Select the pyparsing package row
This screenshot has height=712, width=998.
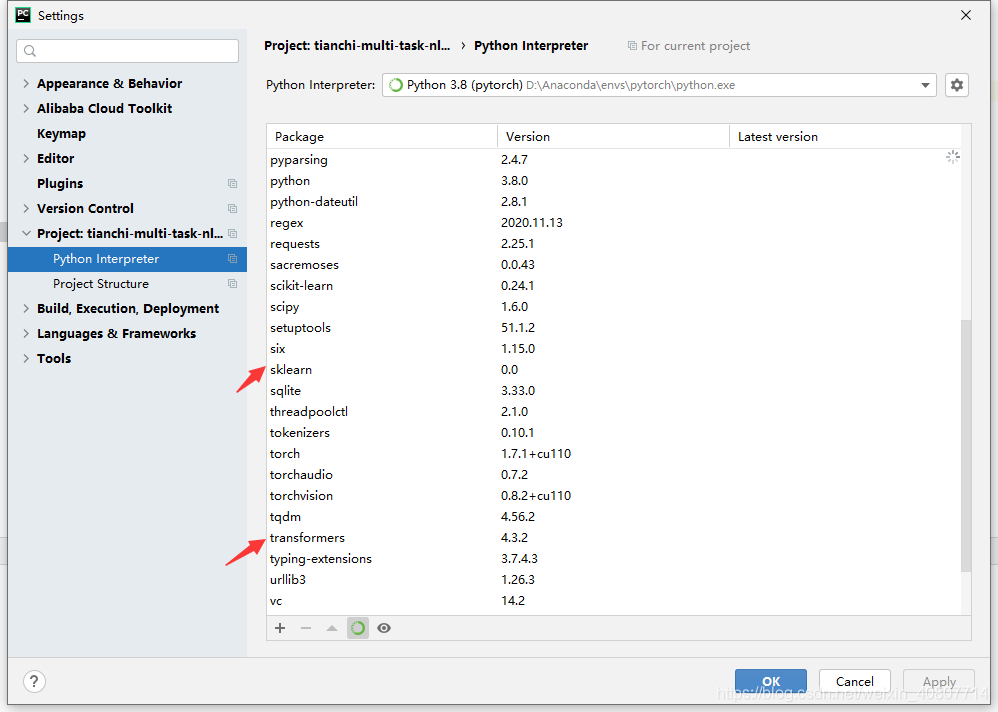614,160
